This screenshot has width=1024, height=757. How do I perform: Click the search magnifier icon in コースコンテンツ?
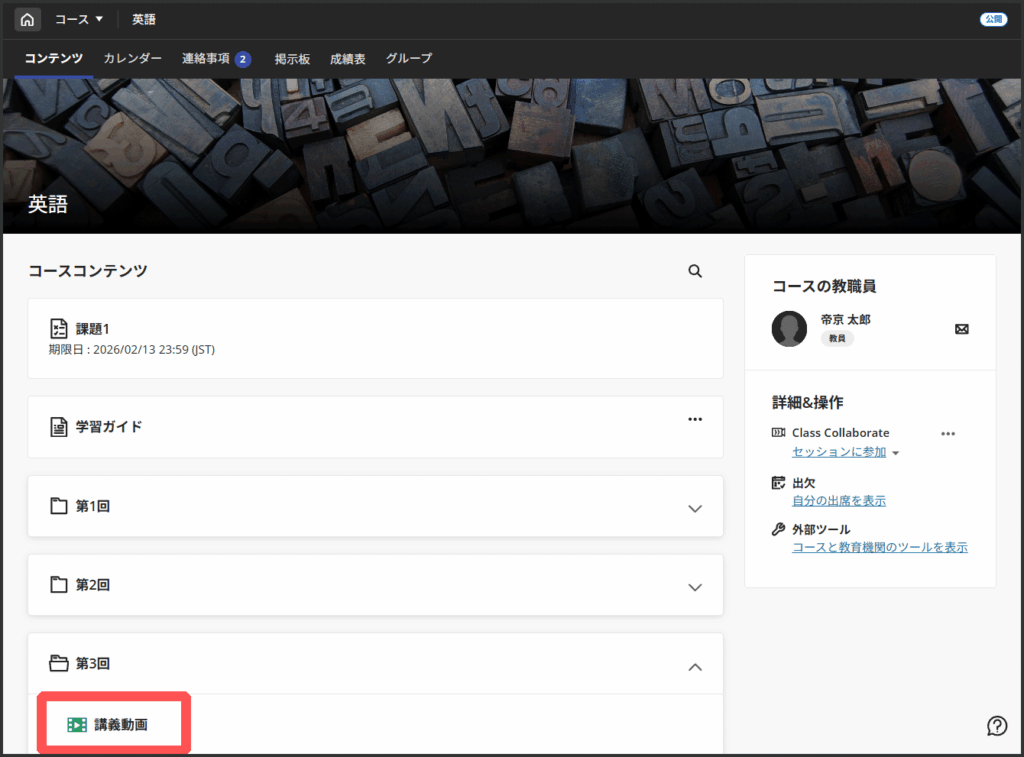point(695,271)
